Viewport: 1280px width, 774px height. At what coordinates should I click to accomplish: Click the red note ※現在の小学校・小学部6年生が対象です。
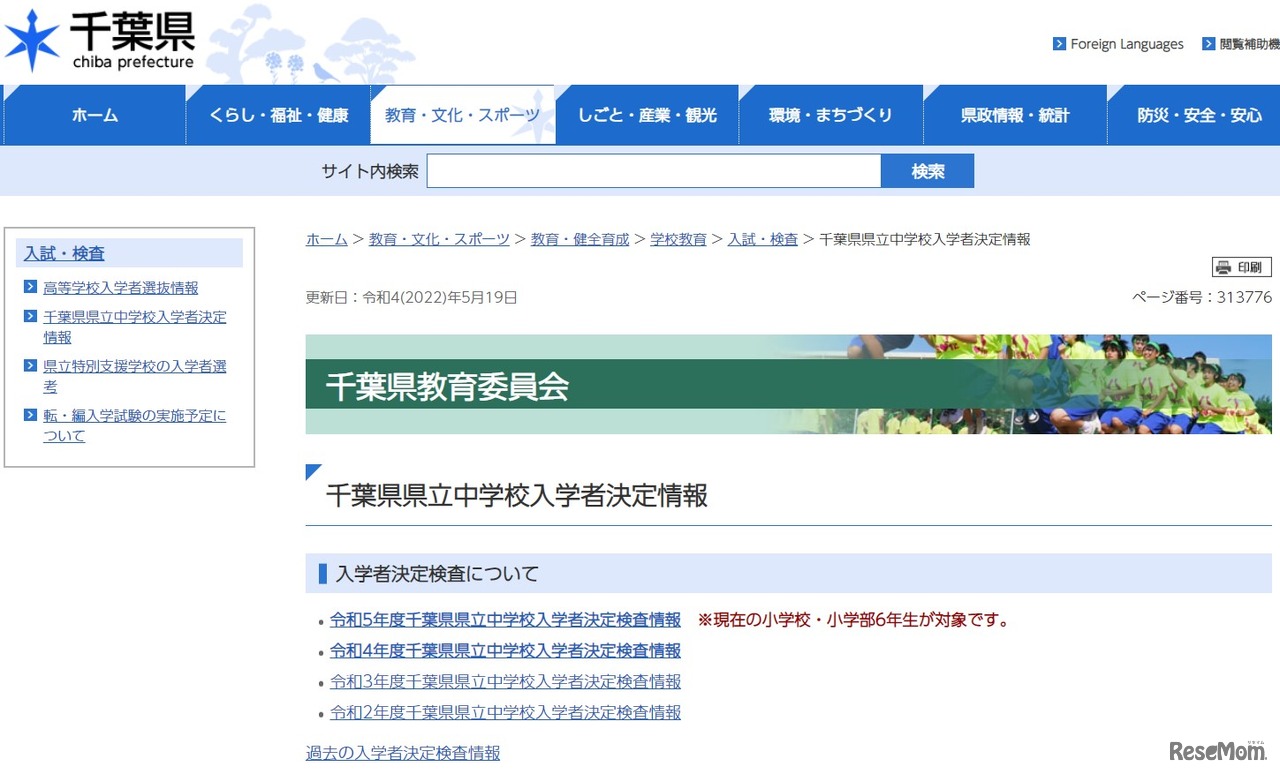(853, 620)
